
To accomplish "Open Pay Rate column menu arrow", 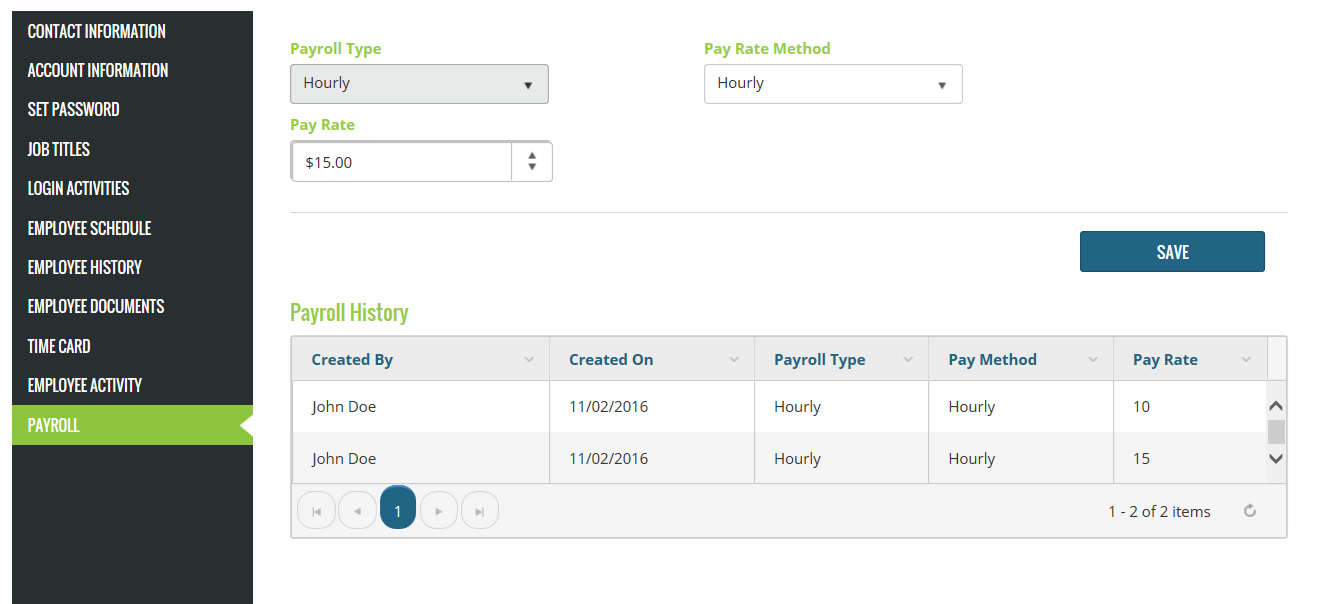I will pos(1246,360).
